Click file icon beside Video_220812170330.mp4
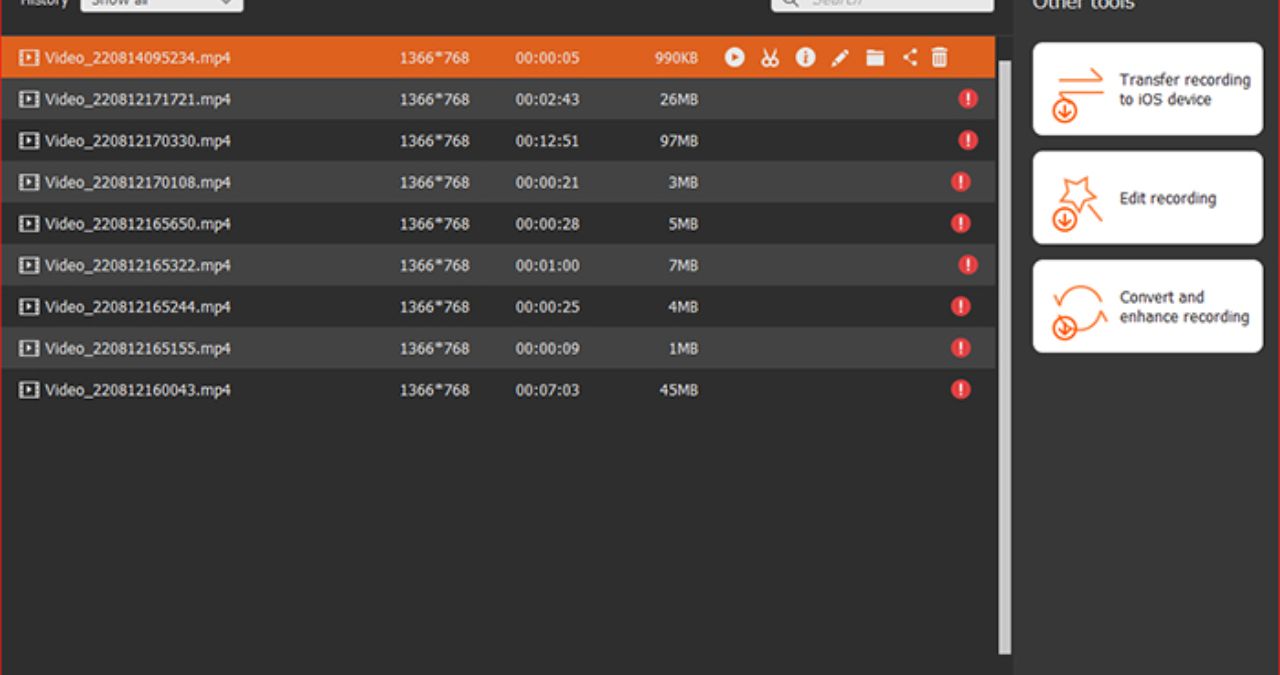The height and width of the screenshot is (675, 1280). [29, 141]
